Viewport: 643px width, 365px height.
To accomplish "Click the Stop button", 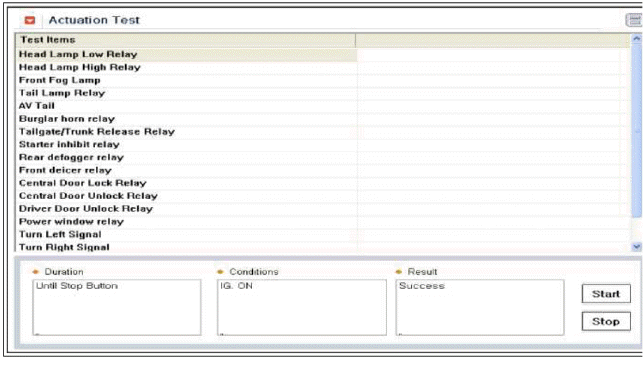I will click(606, 321).
